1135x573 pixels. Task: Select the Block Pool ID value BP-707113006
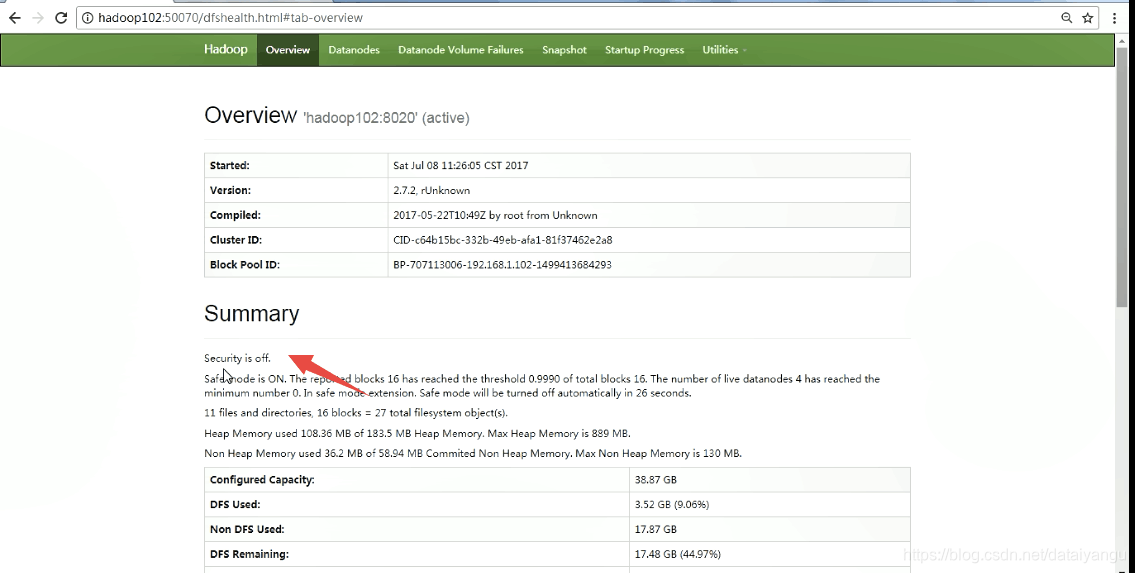click(x=502, y=265)
